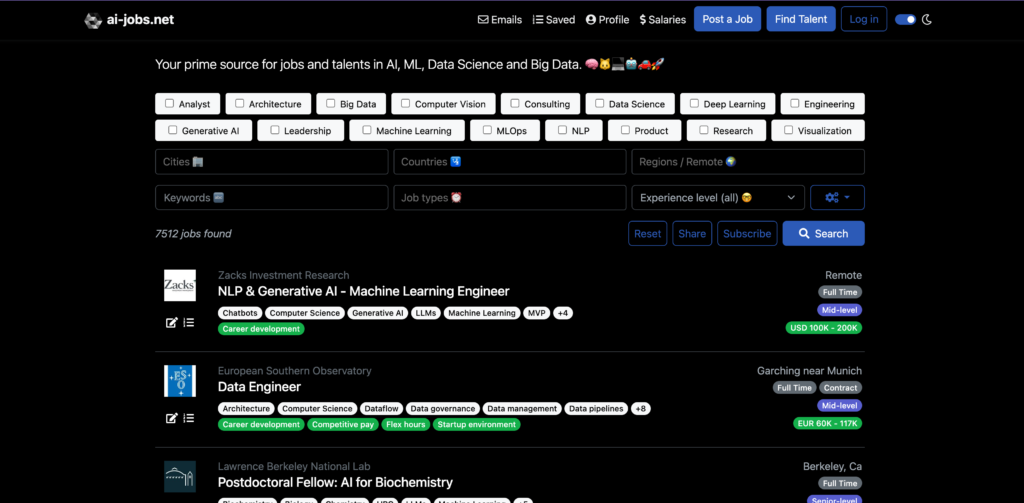Image resolution: width=1024 pixels, height=503 pixels.
Task: Tick the MLOps category checkbox
Action: [x=487, y=130]
